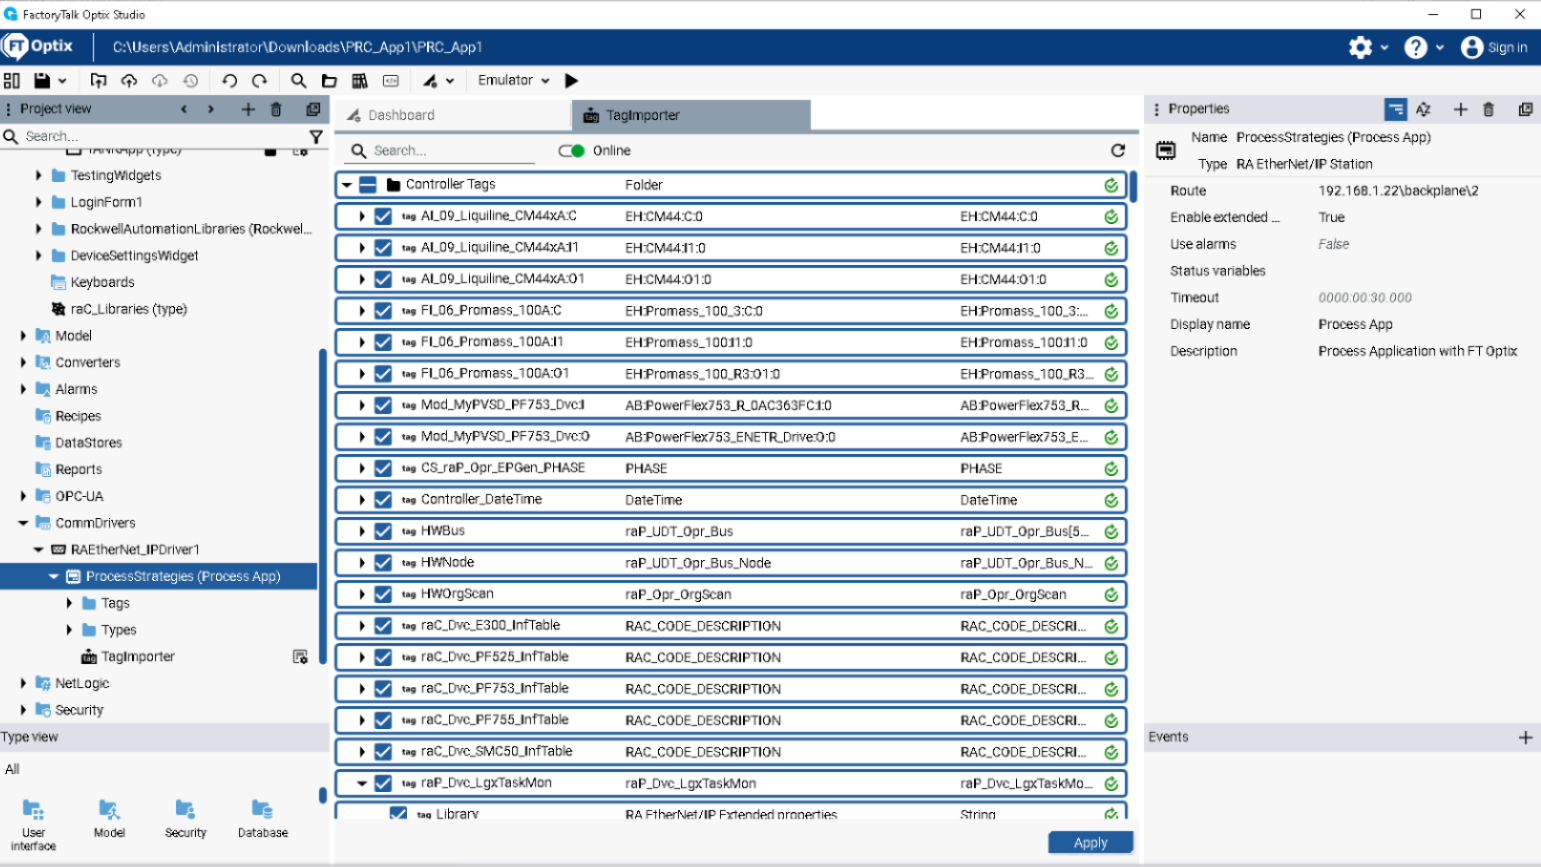Add a node with the Project view plus icon

click(x=248, y=109)
